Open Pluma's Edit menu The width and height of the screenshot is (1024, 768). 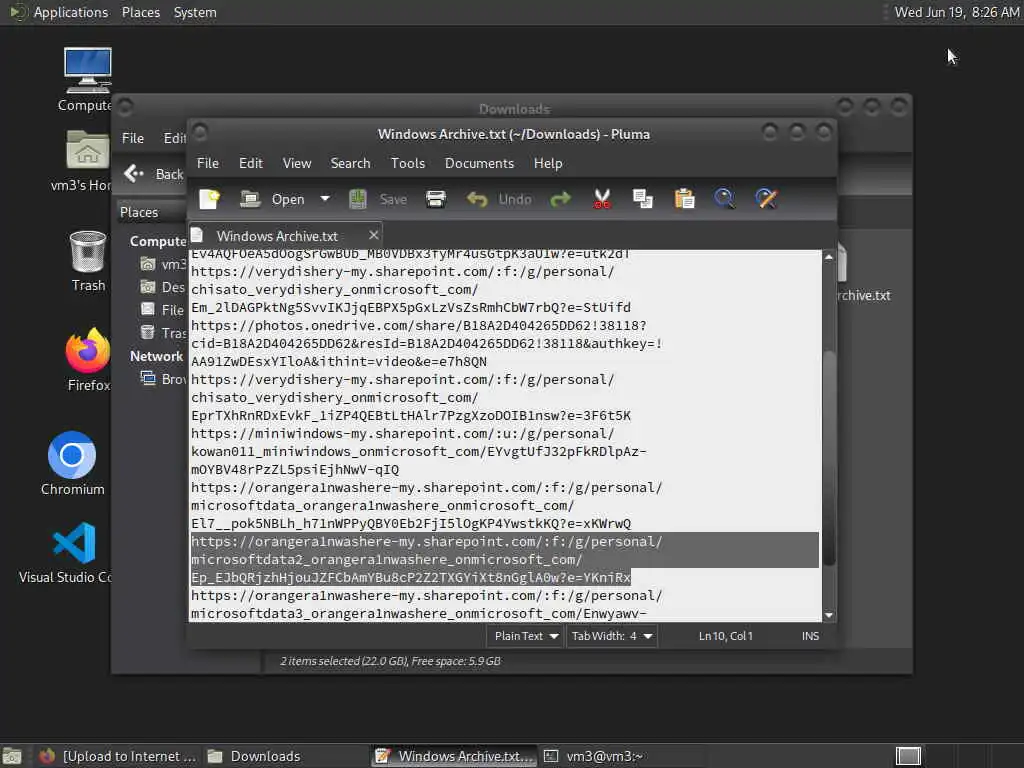point(251,163)
